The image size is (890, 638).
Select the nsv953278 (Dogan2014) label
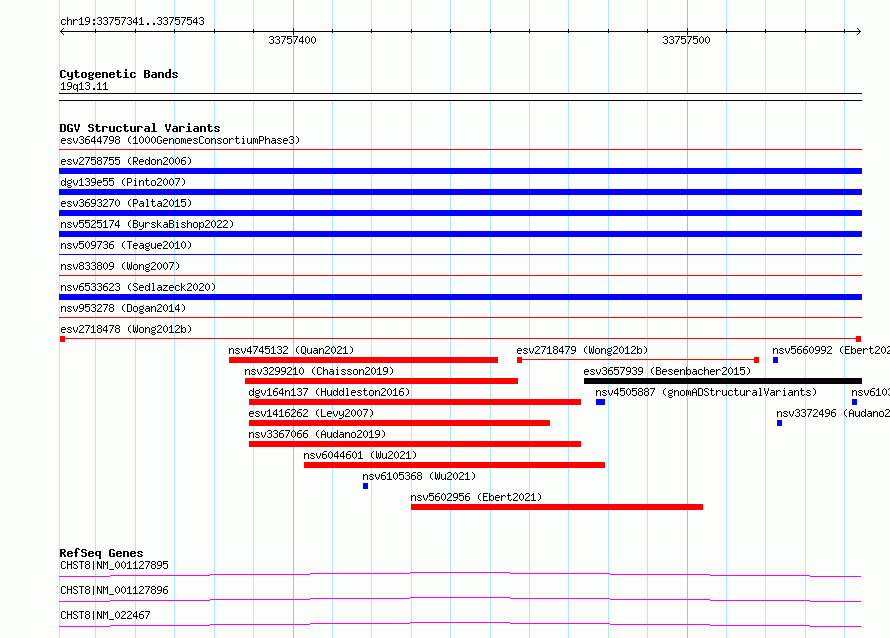point(123,308)
